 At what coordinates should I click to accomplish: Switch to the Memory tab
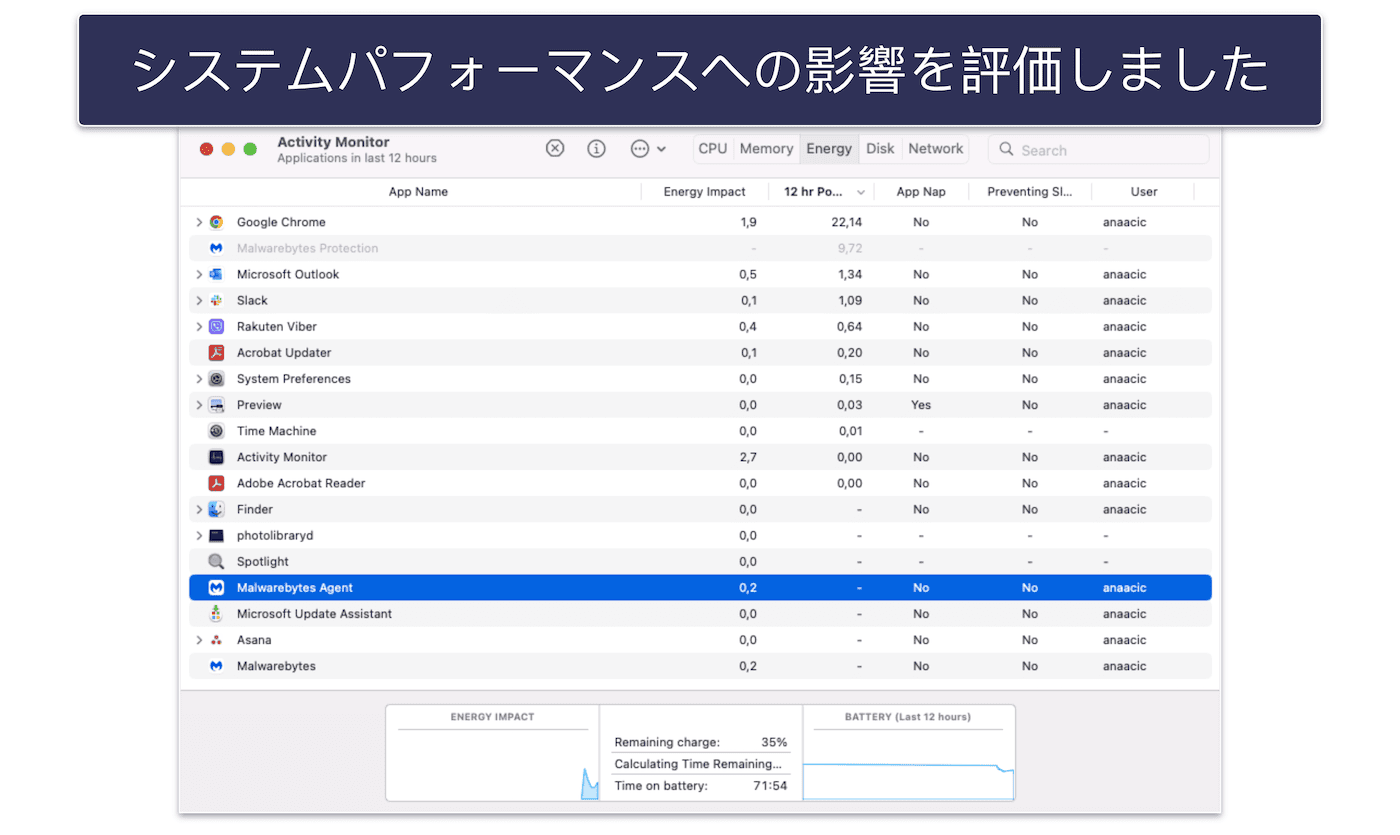(766, 149)
